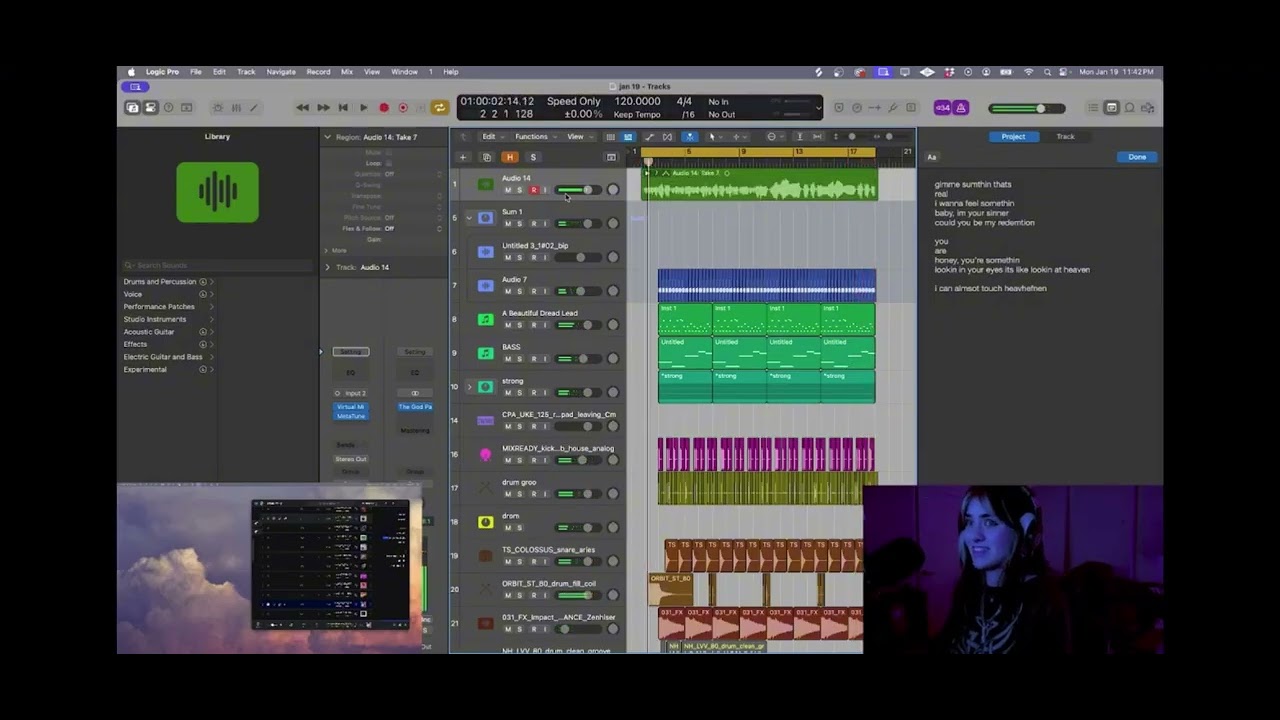
Task: Switch to the Project notes tab
Action: coord(1013,137)
